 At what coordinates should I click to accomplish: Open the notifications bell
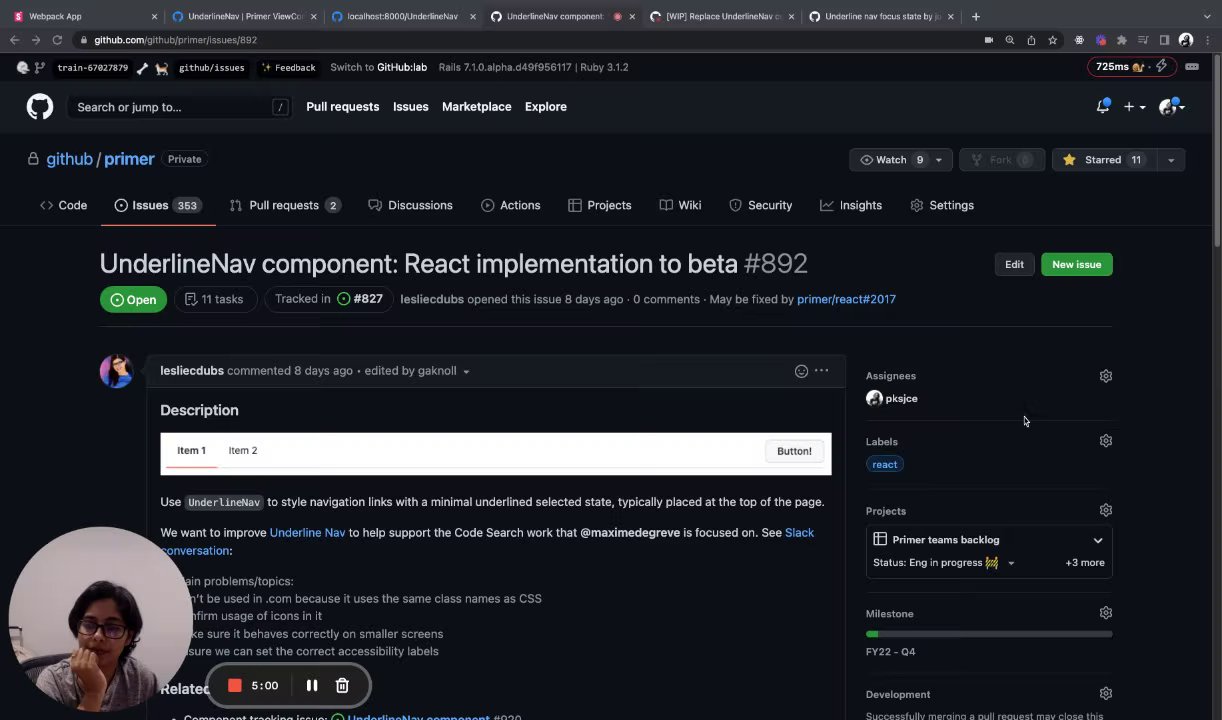click(x=1103, y=106)
